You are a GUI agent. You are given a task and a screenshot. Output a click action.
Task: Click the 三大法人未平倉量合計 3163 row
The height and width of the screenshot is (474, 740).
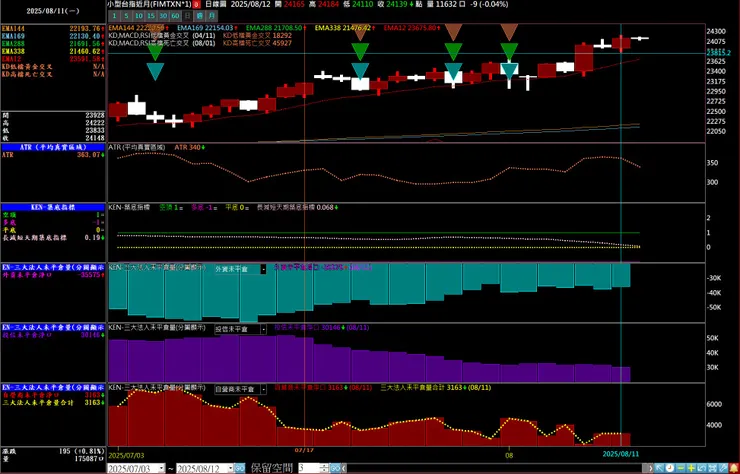pyautogui.click(x=53, y=403)
